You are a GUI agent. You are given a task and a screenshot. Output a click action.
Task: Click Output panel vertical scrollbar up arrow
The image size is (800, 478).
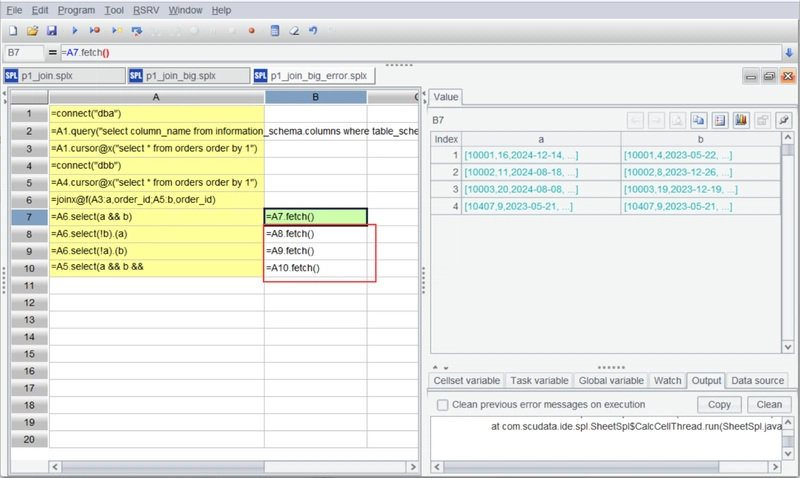pos(788,422)
